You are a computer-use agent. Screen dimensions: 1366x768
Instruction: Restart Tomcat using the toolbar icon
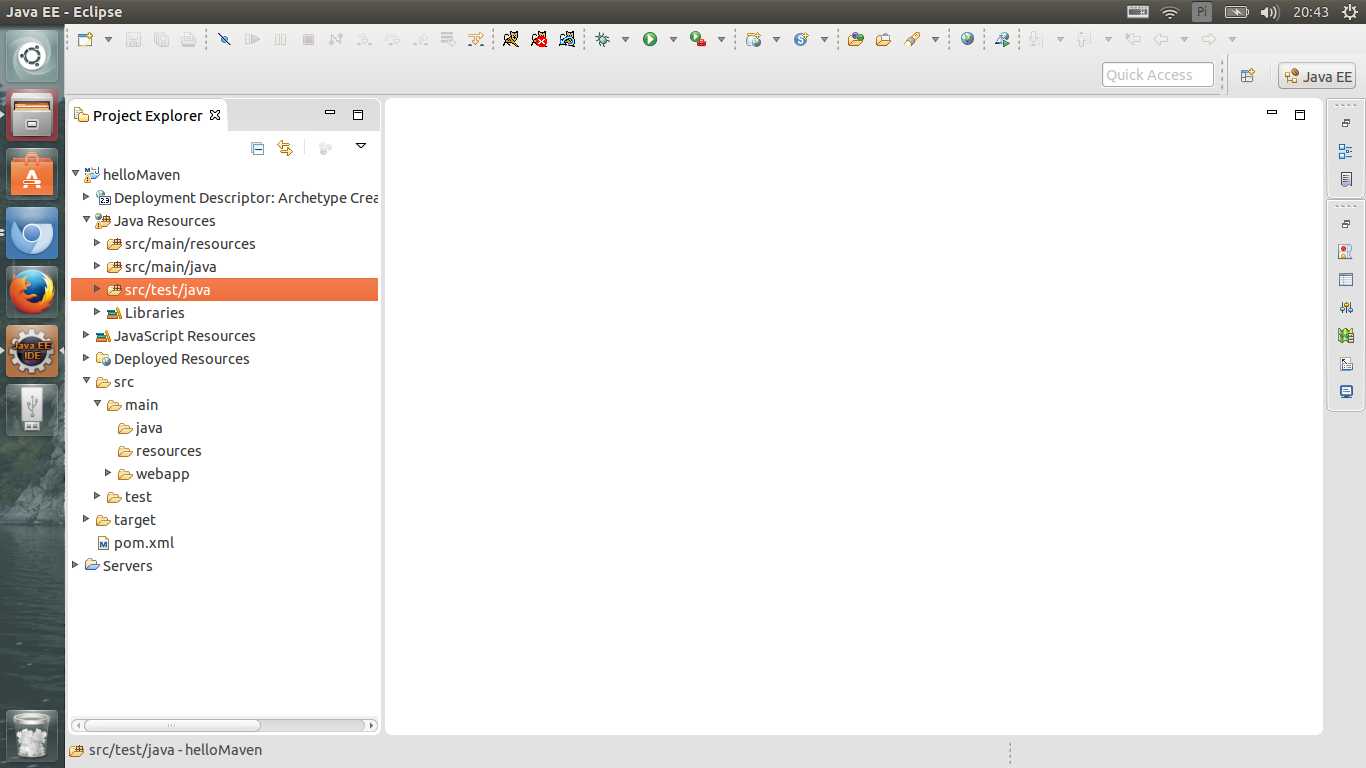click(567, 39)
